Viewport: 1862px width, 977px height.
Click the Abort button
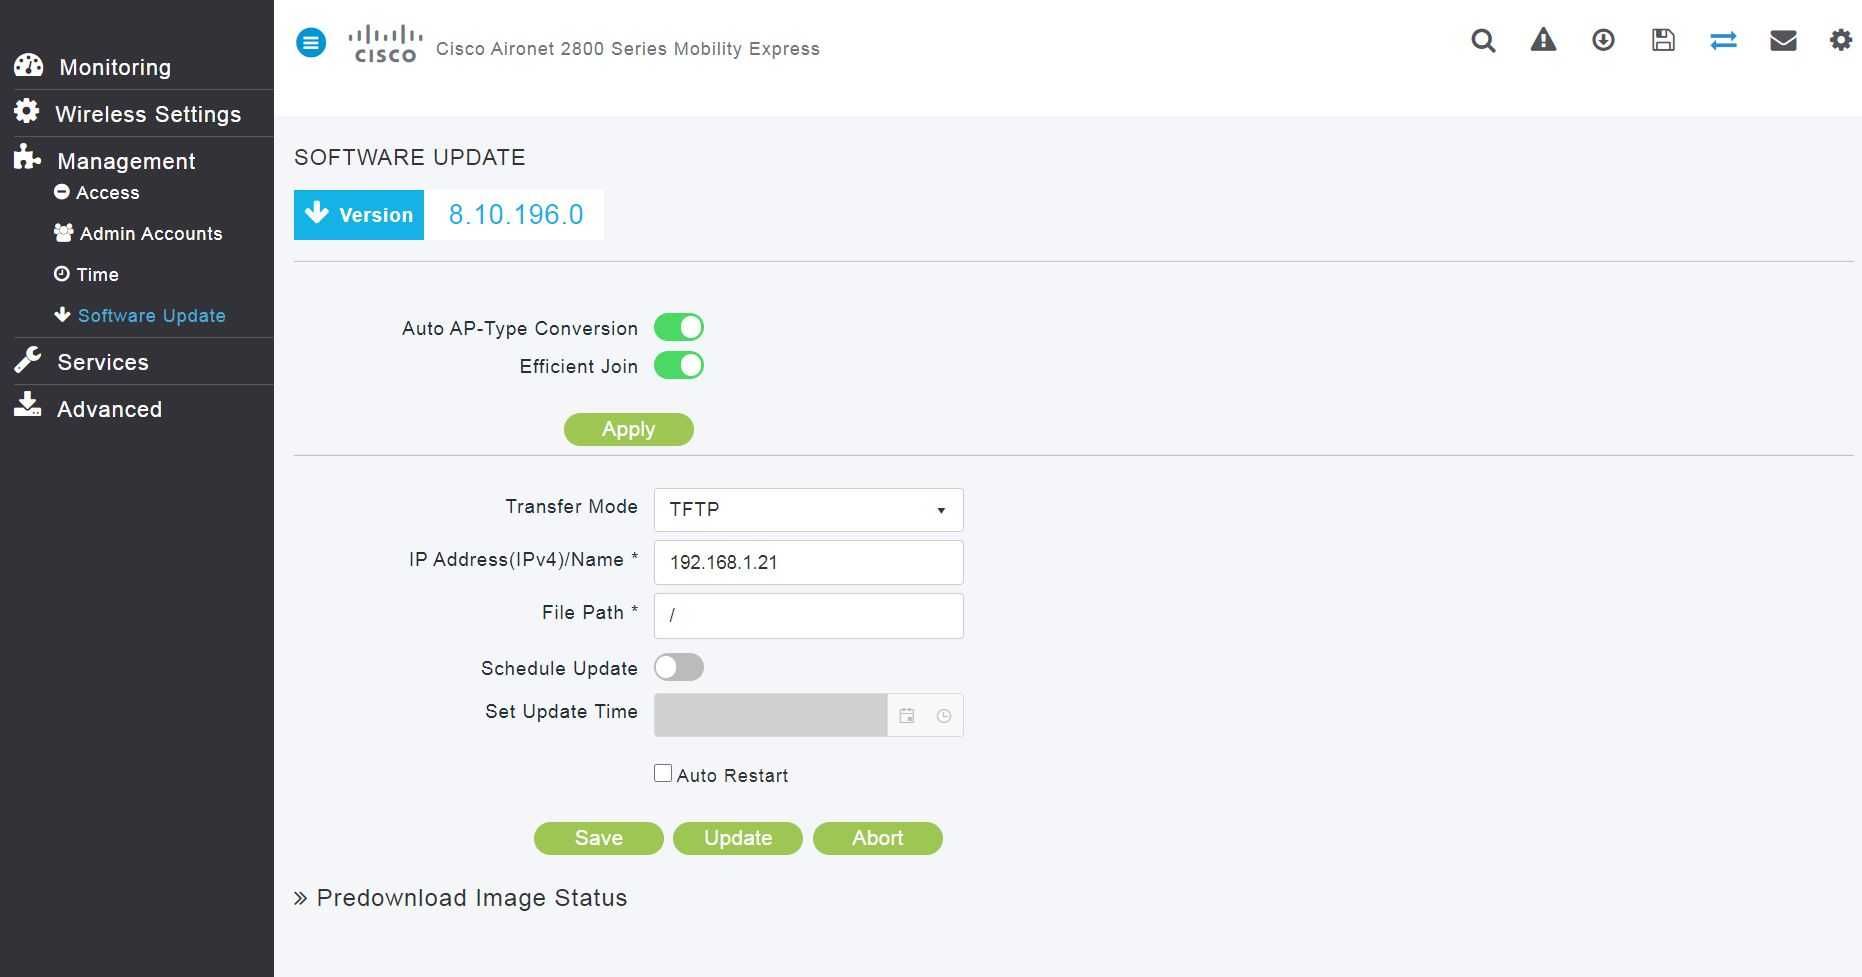coord(878,838)
